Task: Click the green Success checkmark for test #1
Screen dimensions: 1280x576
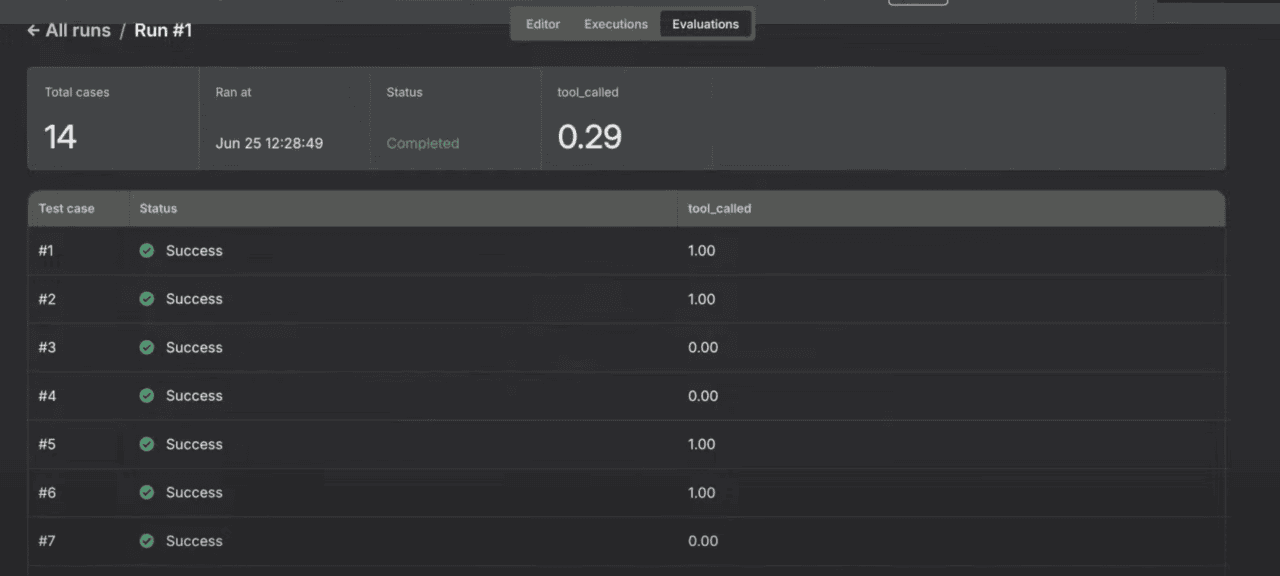Action: tap(147, 251)
